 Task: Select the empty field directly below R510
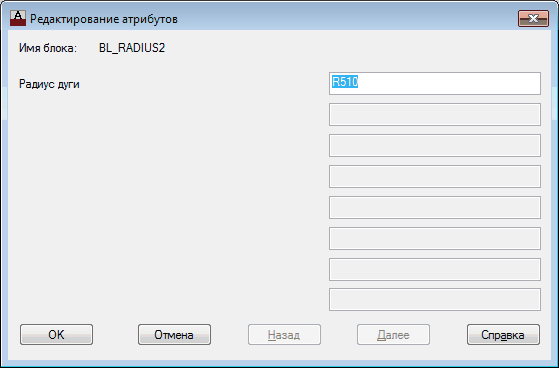pyautogui.click(x=435, y=114)
